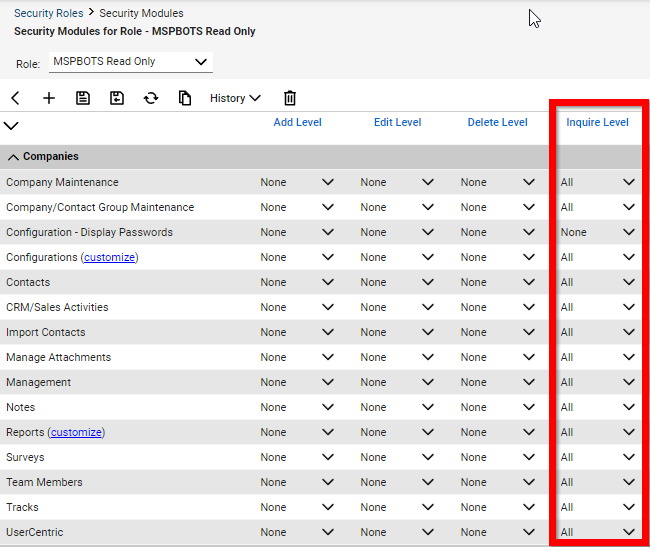The image size is (650, 547).
Task: Click the back arrow icon in toolbar
Action: coord(15,98)
